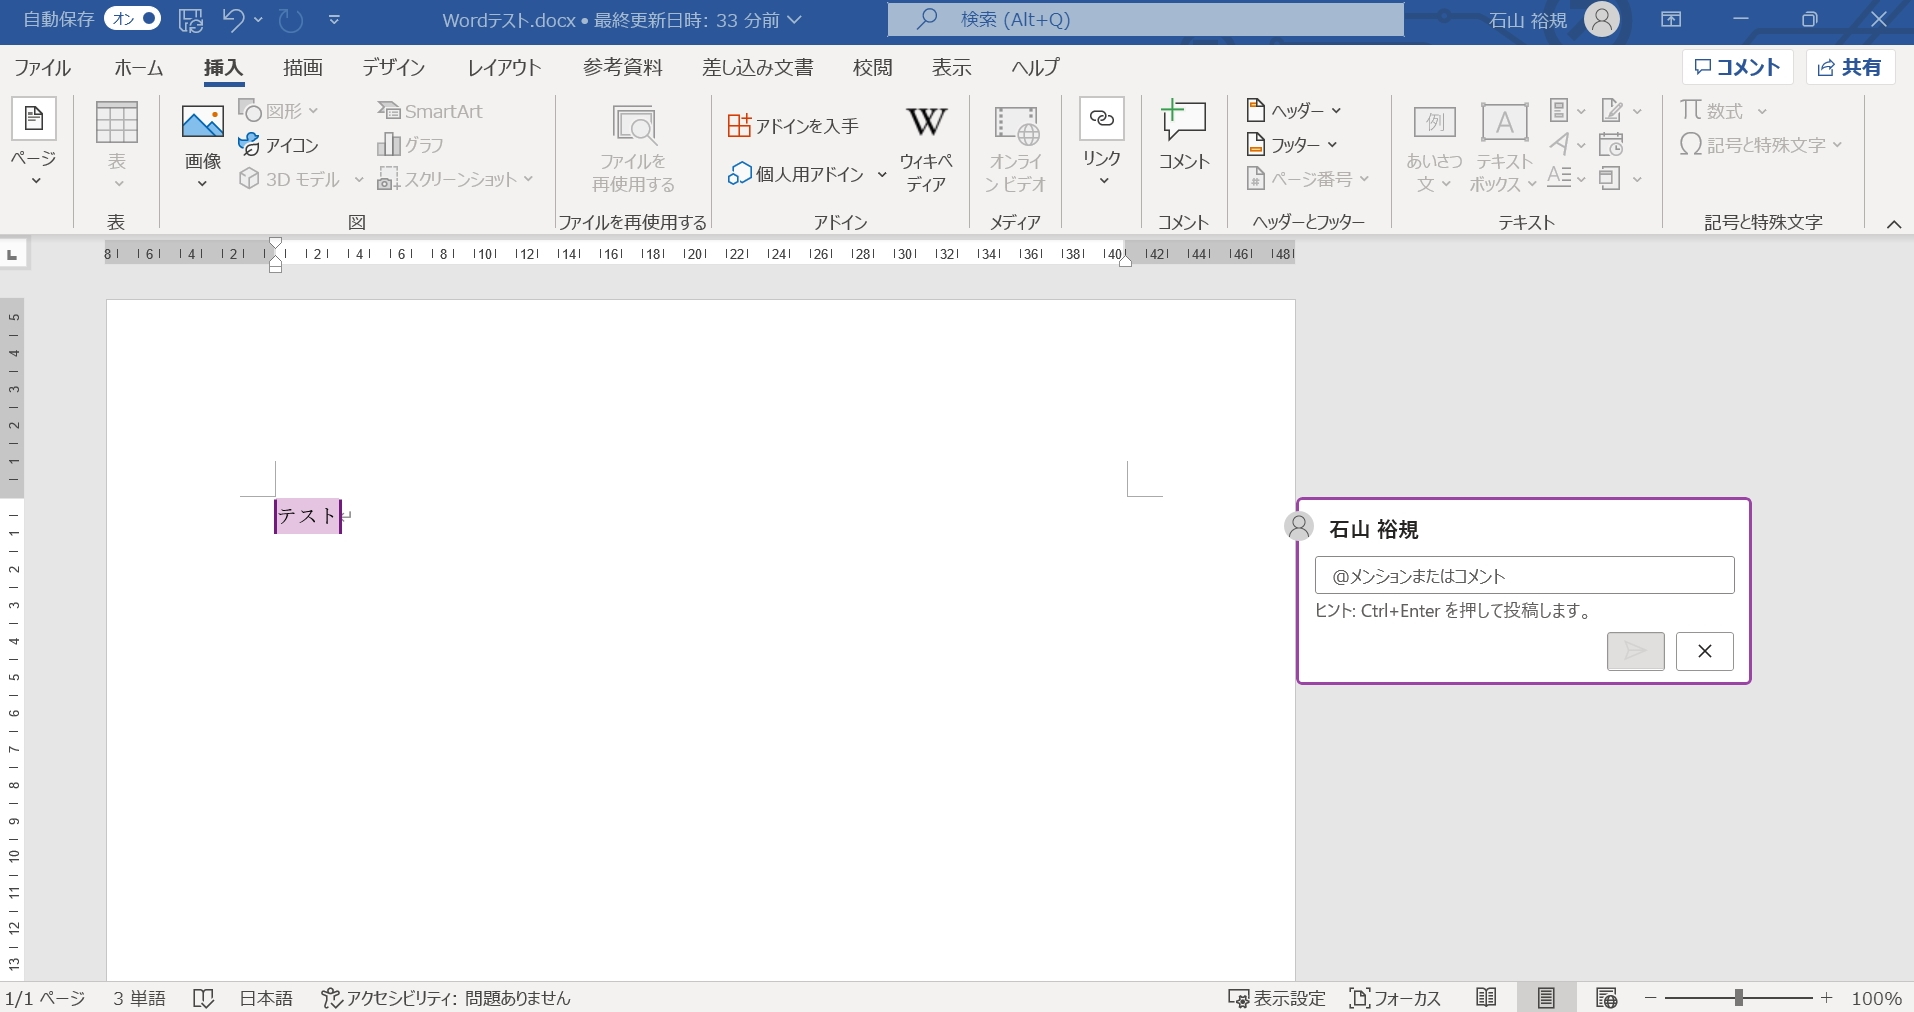1914x1012 pixels.
Task: Click the 共有 share button
Action: (1850, 67)
